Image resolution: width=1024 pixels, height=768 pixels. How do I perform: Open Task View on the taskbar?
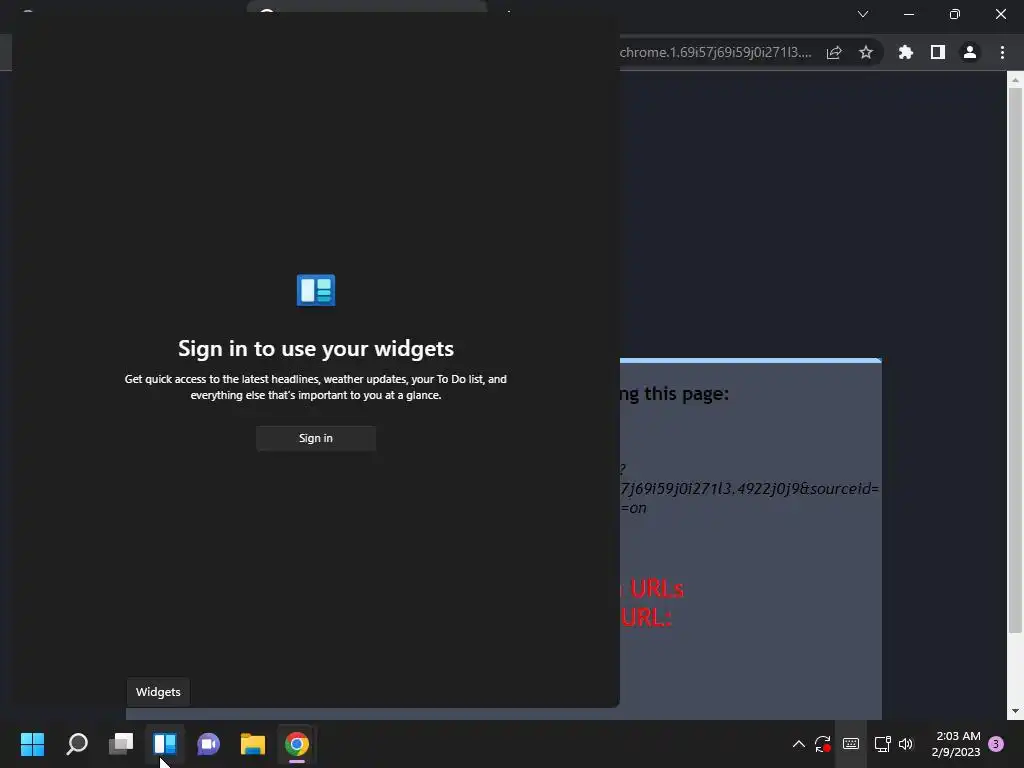point(121,744)
